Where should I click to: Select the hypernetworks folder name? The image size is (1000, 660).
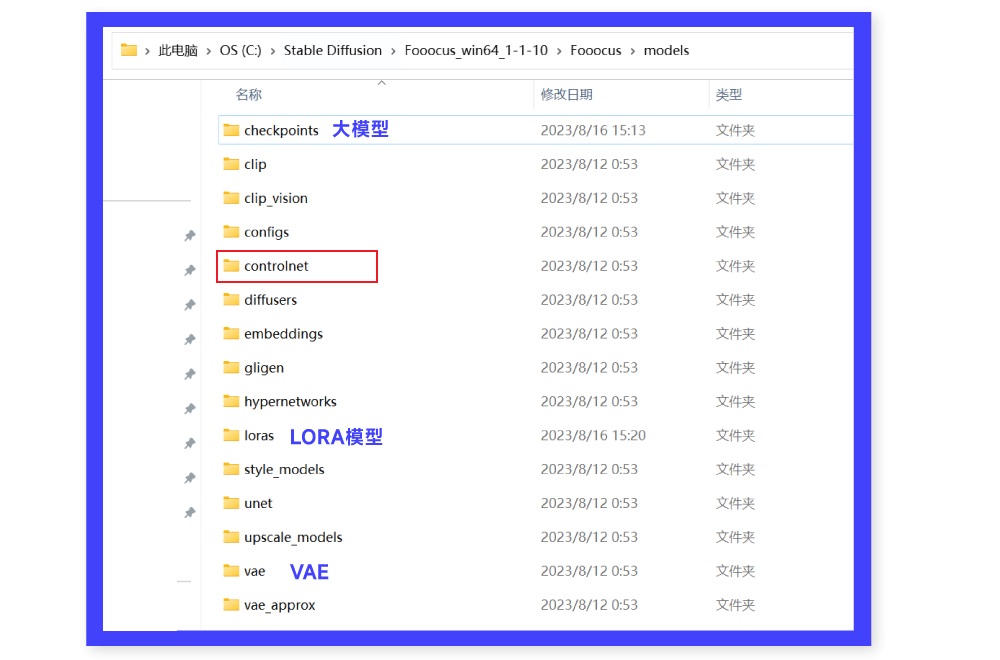[x=290, y=402]
